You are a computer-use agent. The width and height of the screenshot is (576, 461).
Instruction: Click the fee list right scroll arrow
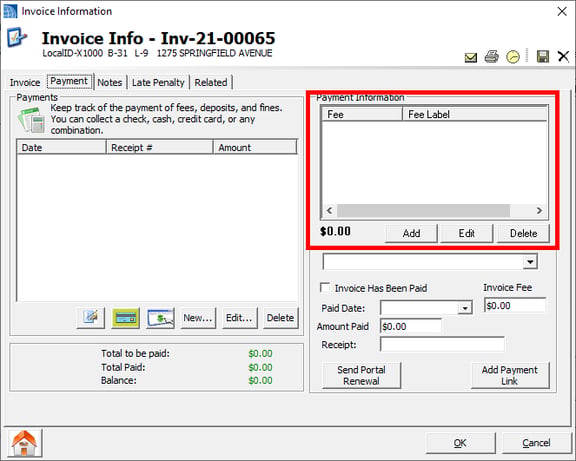tap(539, 211)
